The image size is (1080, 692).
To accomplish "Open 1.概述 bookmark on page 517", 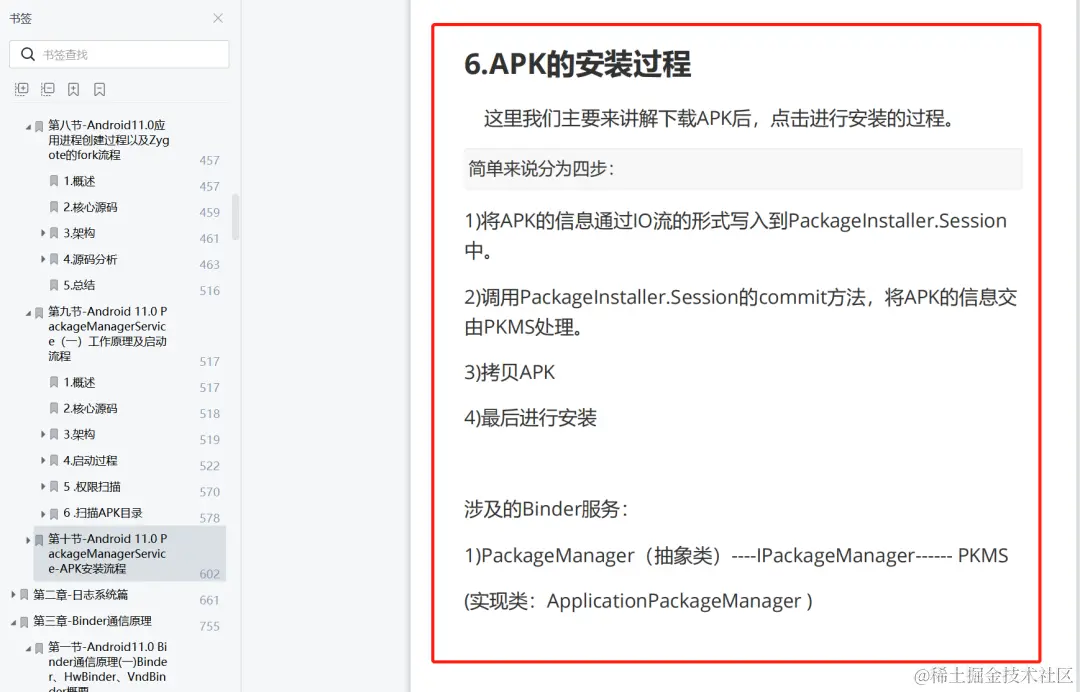I will (x=79, y=382).
